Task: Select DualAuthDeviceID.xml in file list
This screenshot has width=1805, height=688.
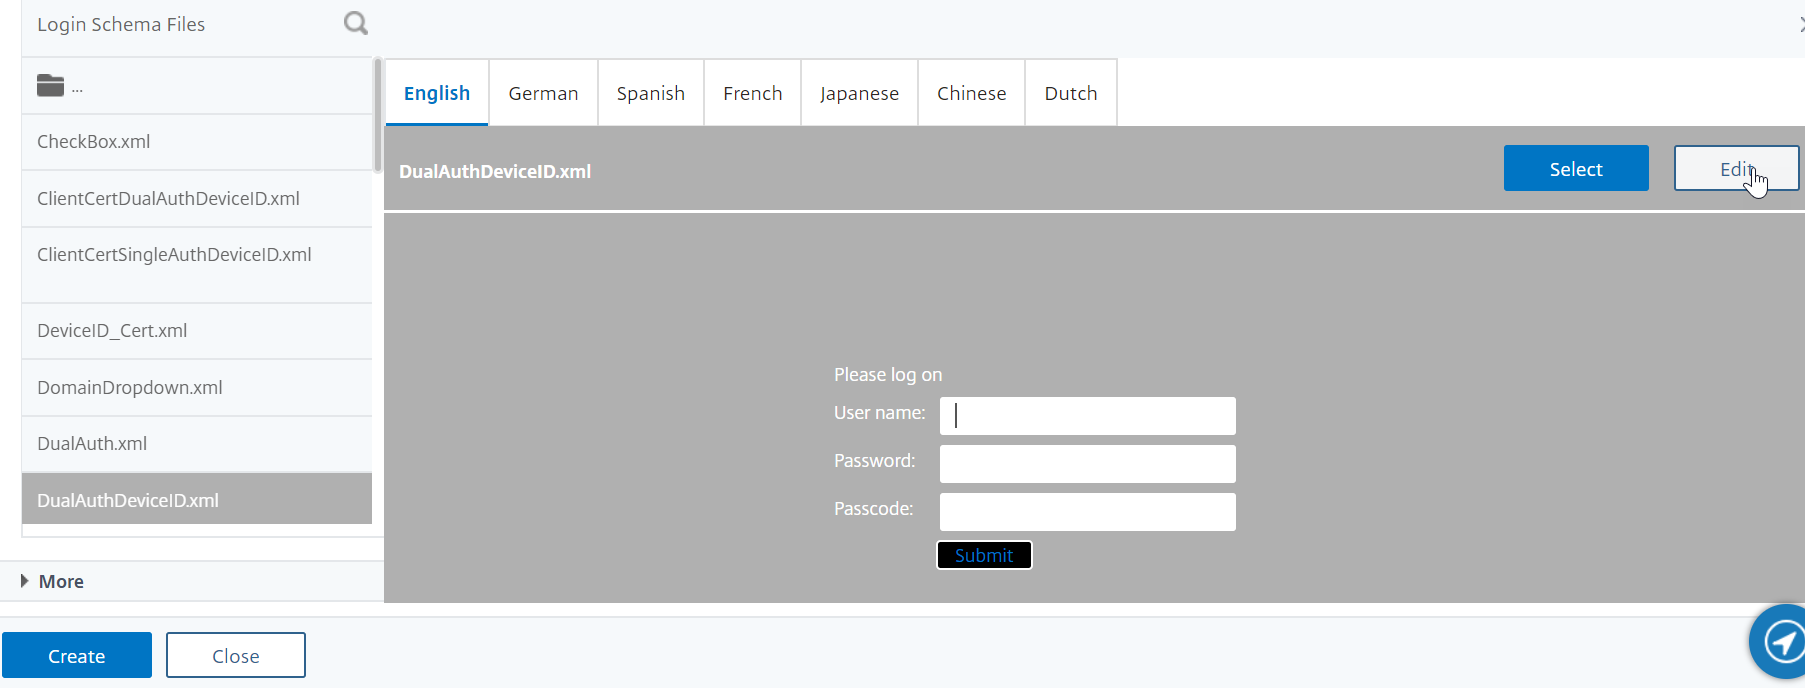Action: pyautogui.click(x=197, y=499)
